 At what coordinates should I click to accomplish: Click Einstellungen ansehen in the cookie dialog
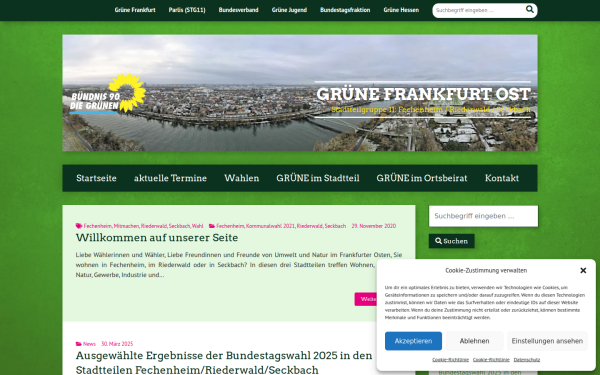(x=547, y=341)
